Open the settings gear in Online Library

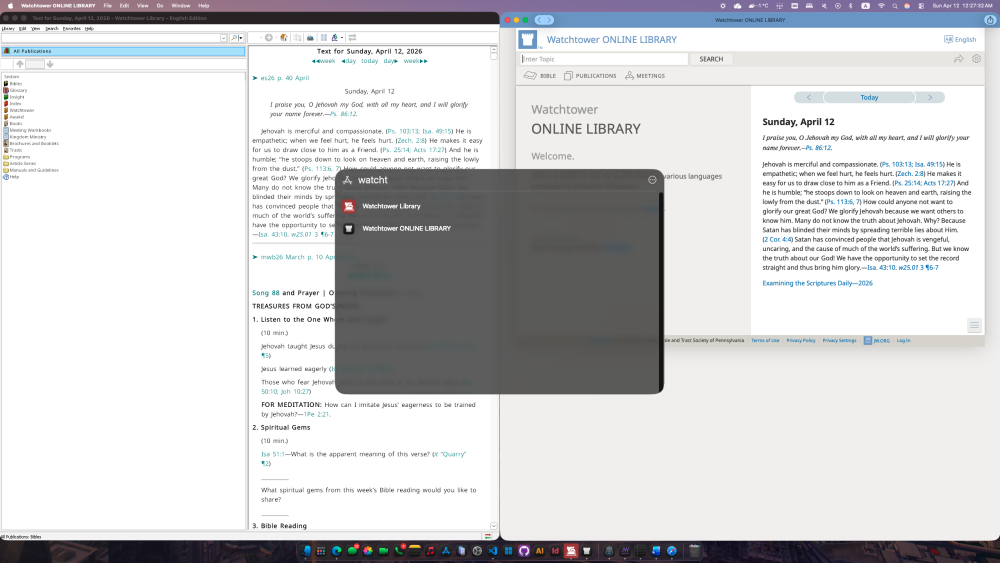(976, 59)
